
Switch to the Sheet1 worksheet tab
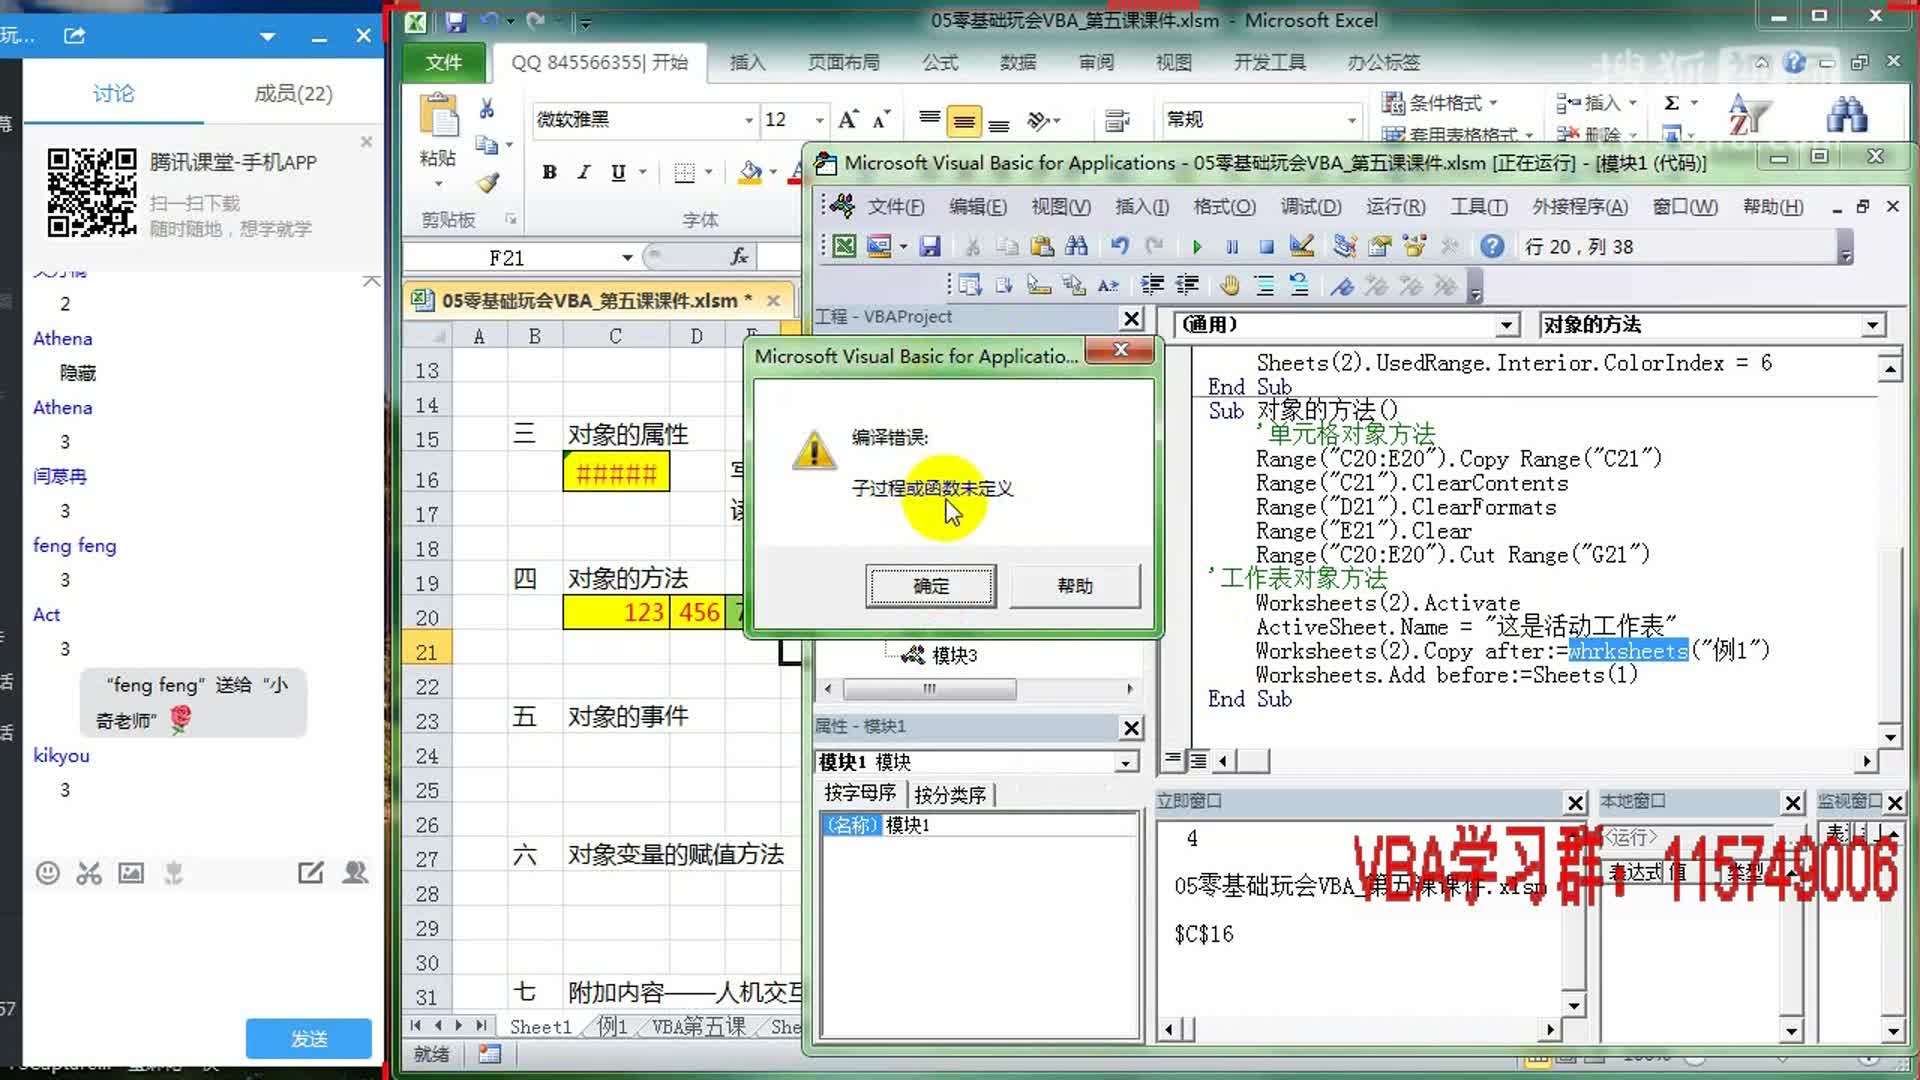tap(540, 1026)
